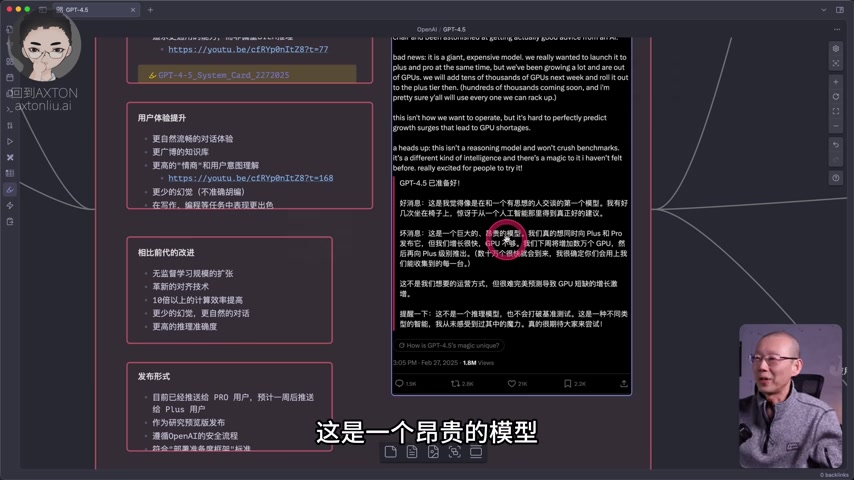Click the zoom to selection icon
This screenshot has height=480, width=854.
pyautogui.click(x=835, y=64)
